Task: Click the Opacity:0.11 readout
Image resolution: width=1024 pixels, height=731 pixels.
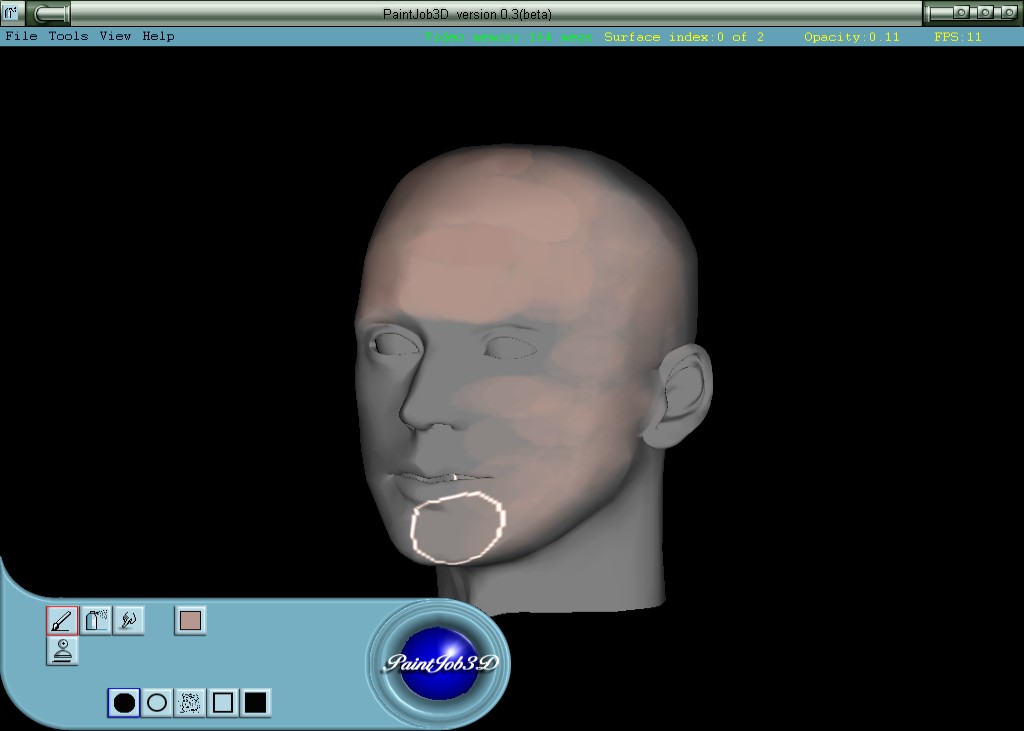Action: [852, 37]
